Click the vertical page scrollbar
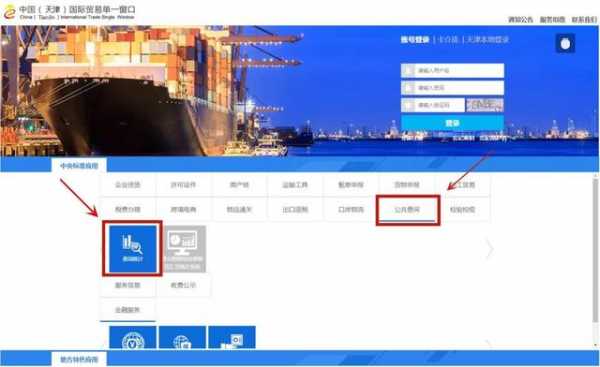 pyautogui.click(x=595, y=249)
